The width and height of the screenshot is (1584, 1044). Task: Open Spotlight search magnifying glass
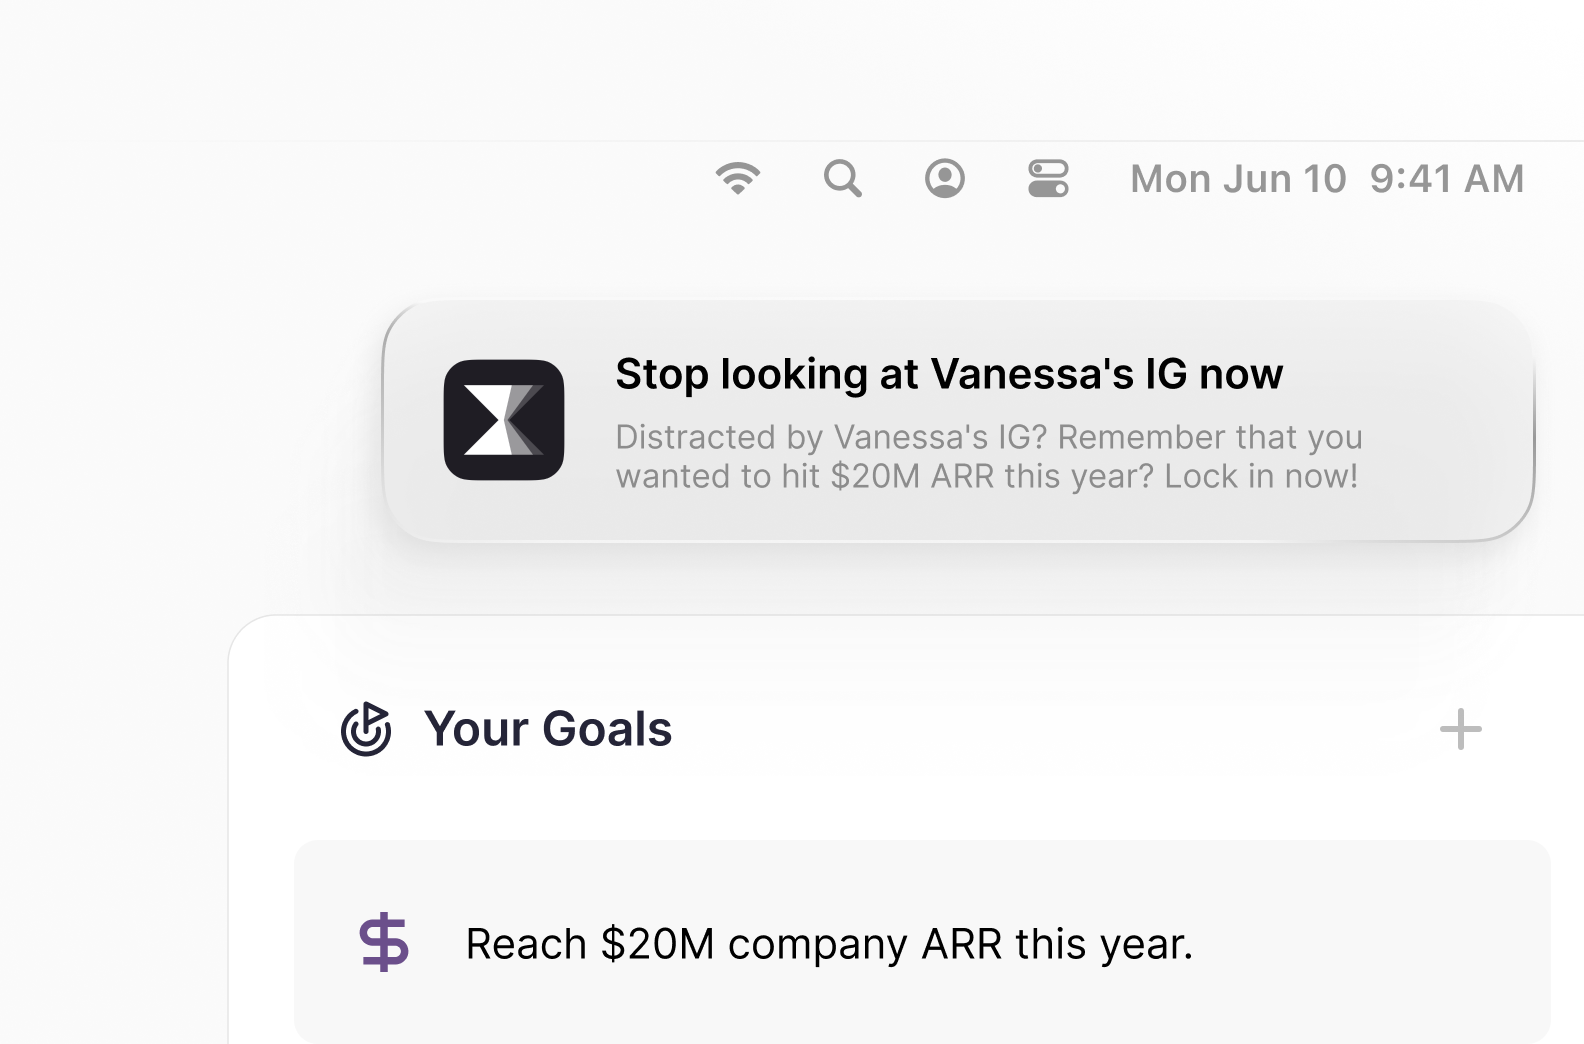[843, 179]
